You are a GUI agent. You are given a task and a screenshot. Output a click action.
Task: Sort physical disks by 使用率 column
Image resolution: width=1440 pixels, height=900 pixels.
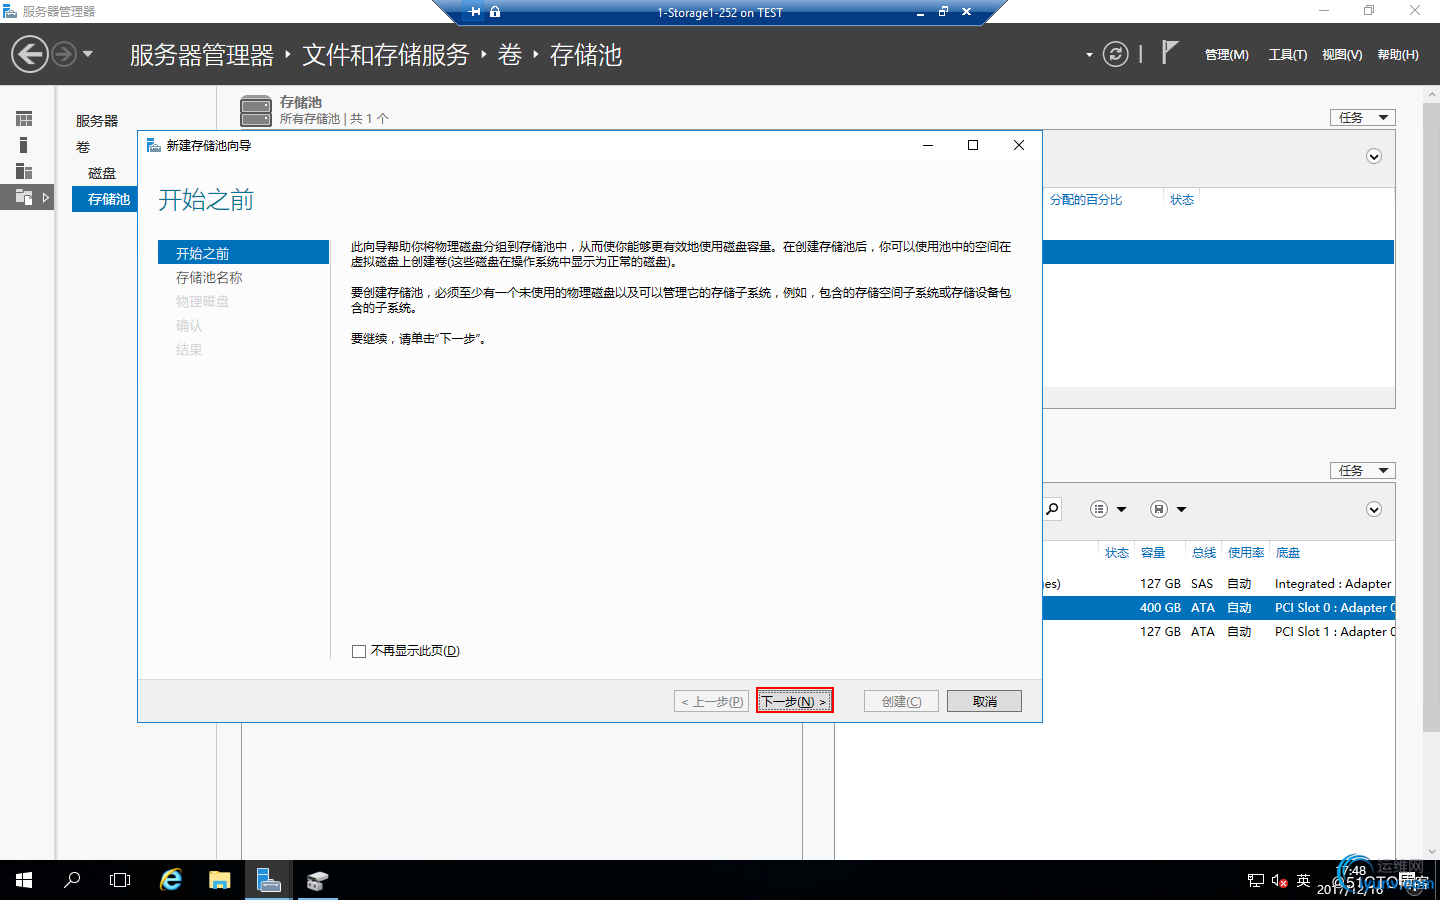tap(1246, 553)
